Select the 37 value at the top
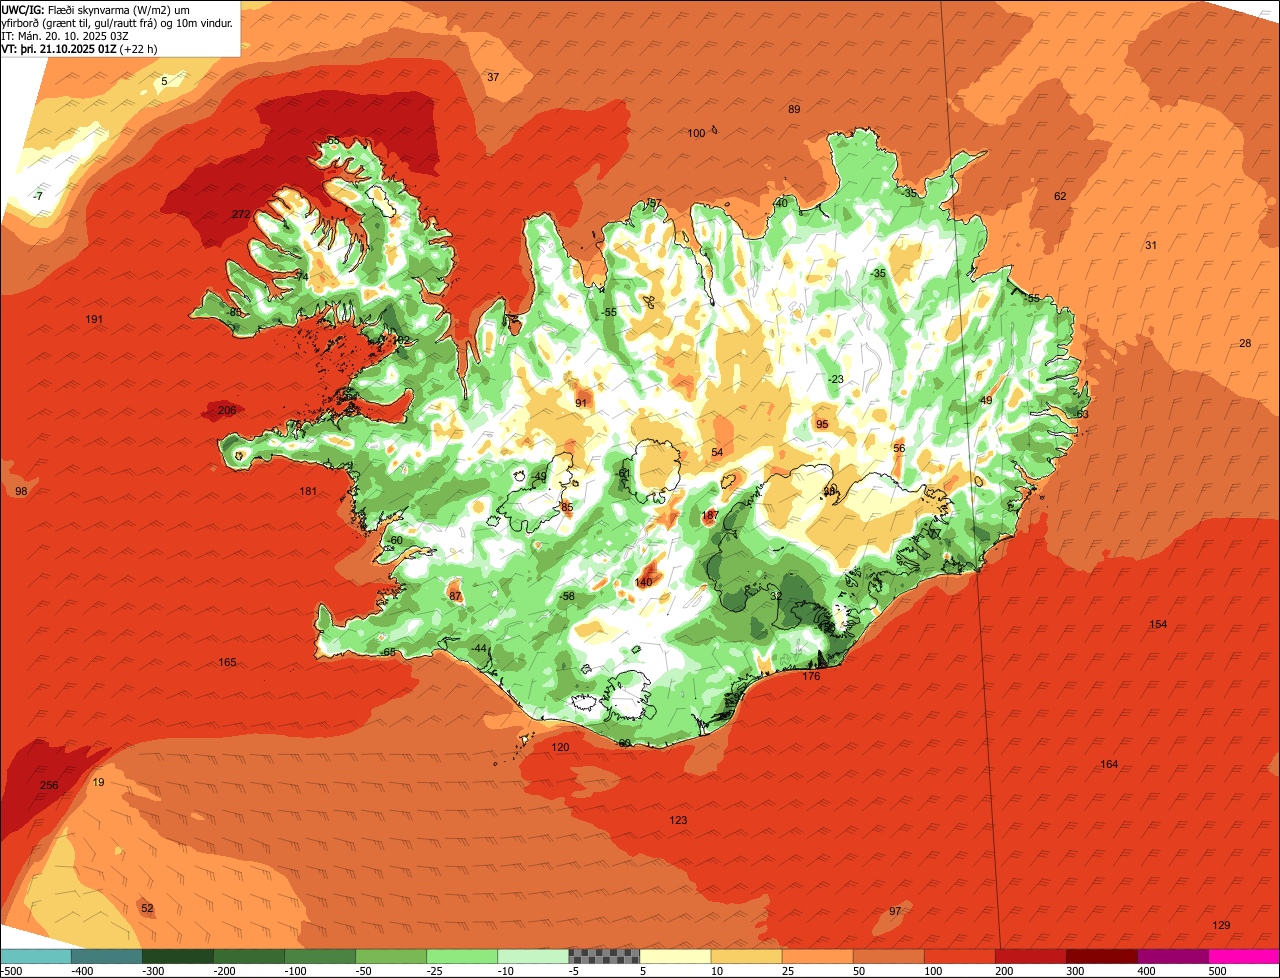 click(x=493, y=77)
